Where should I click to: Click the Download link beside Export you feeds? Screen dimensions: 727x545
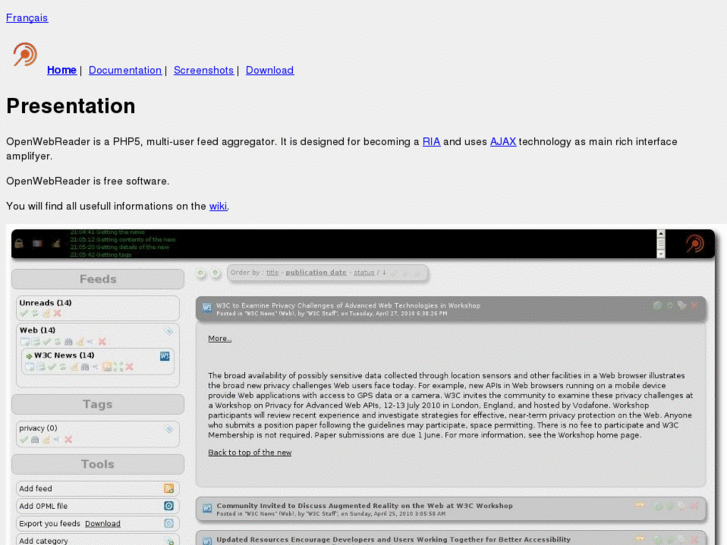tap(102, 524)
